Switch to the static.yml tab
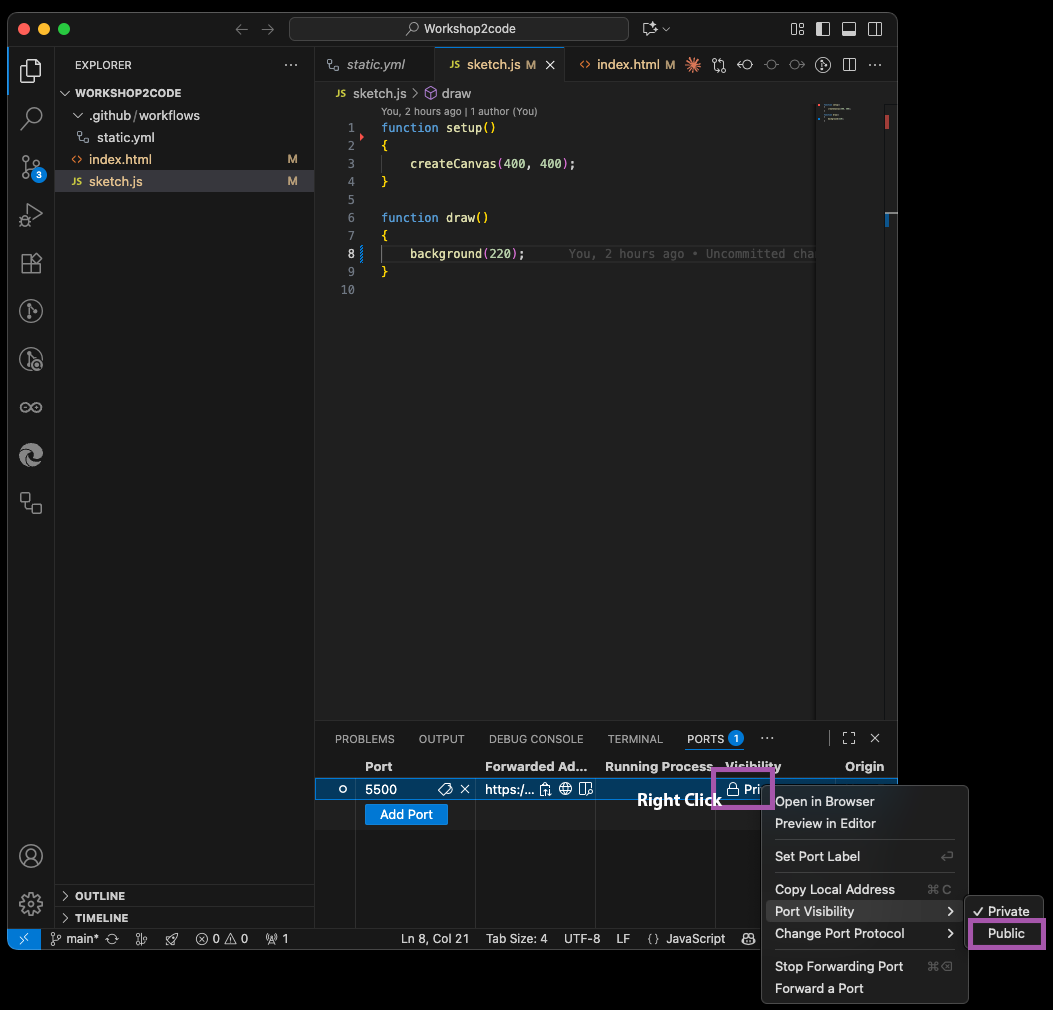The image size is (1053, 1010). 375,64
